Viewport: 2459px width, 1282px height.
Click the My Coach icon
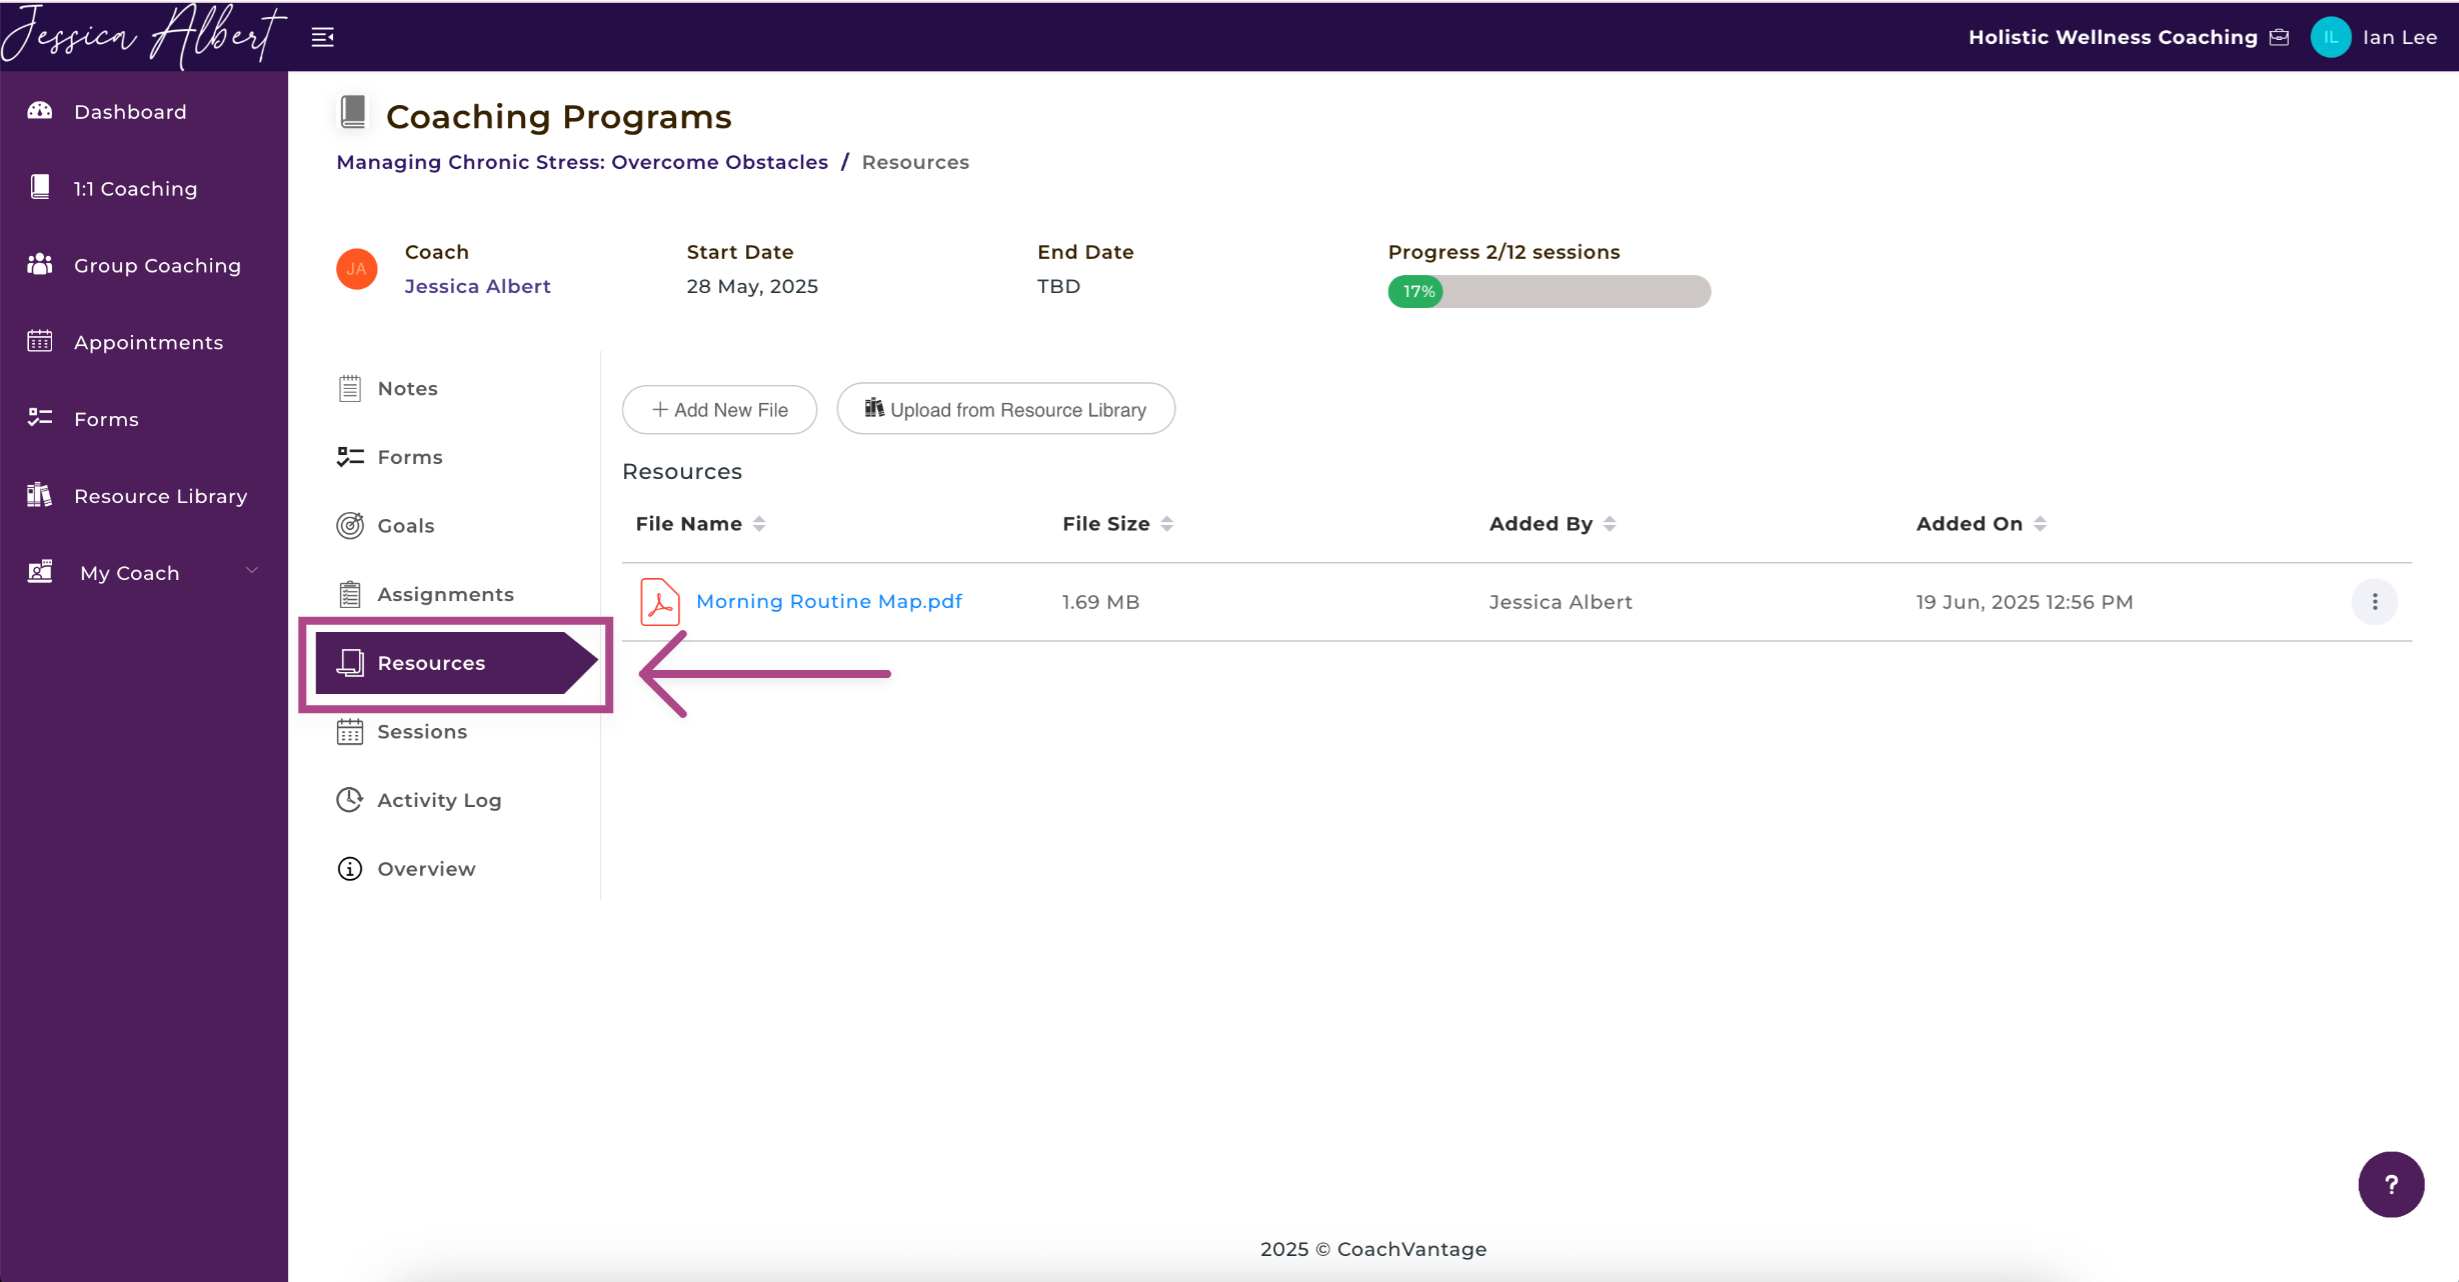coord(40,572)
